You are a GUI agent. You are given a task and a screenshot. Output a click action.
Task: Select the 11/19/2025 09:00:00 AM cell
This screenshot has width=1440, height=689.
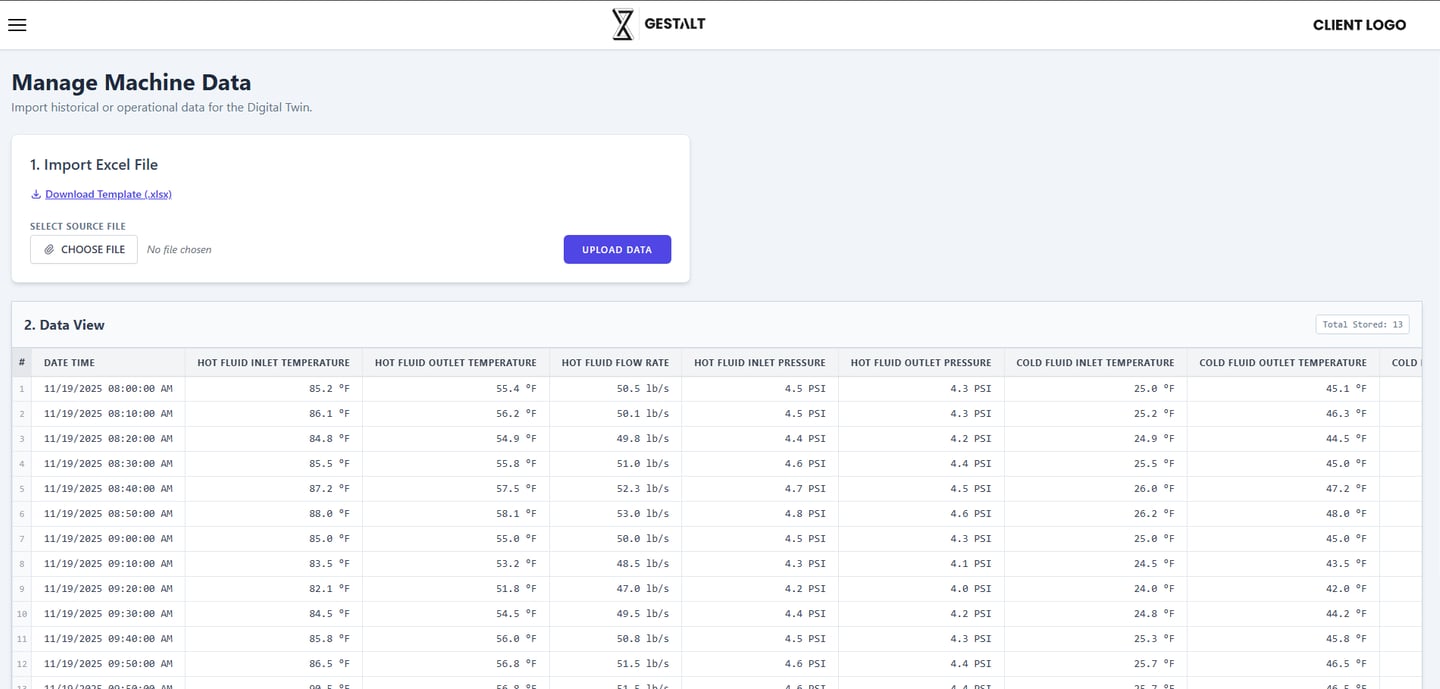point(108,538)
